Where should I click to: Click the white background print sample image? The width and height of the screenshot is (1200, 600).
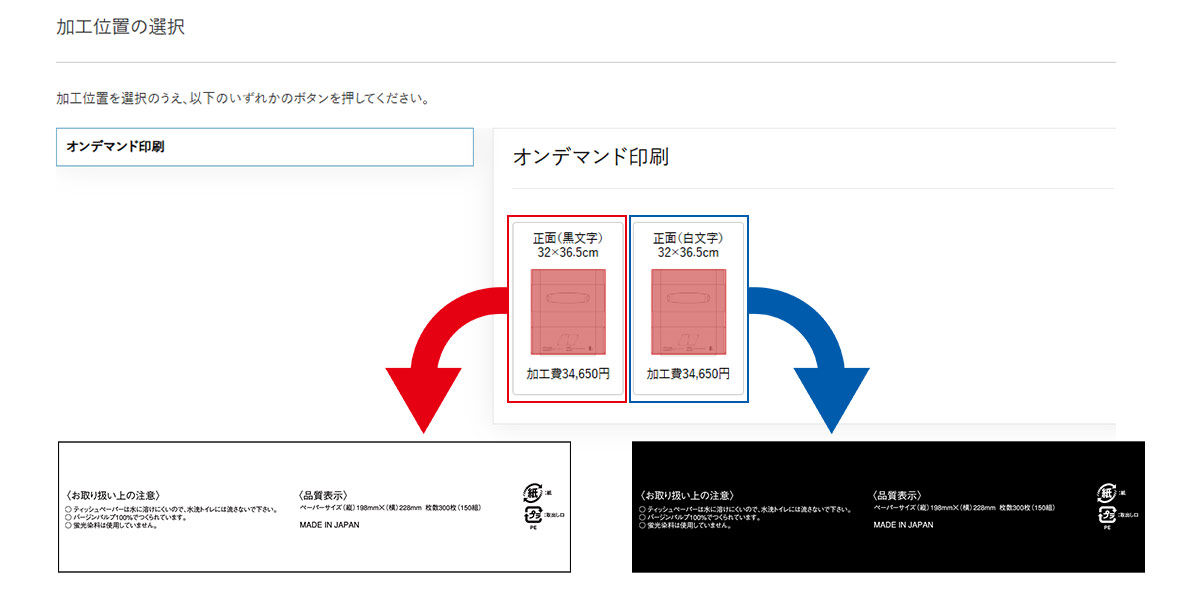pos(314,507)
